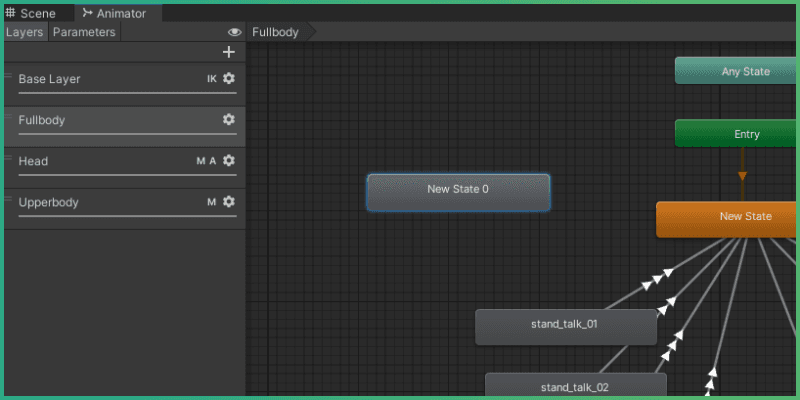This screenshot has height=400, width=800.
Task: Switch to the Parameters tab
Action: click(x=84, y=32)
